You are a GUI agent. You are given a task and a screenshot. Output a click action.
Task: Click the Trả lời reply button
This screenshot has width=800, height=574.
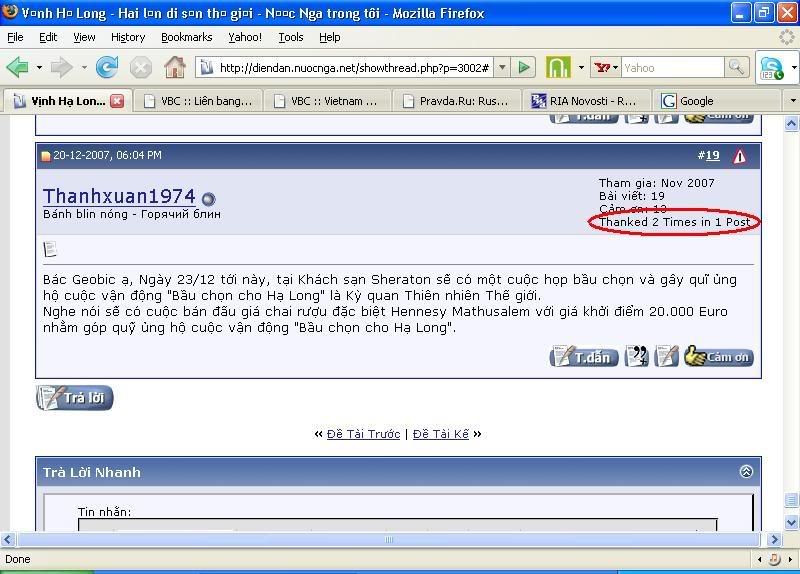coord(75,398)
